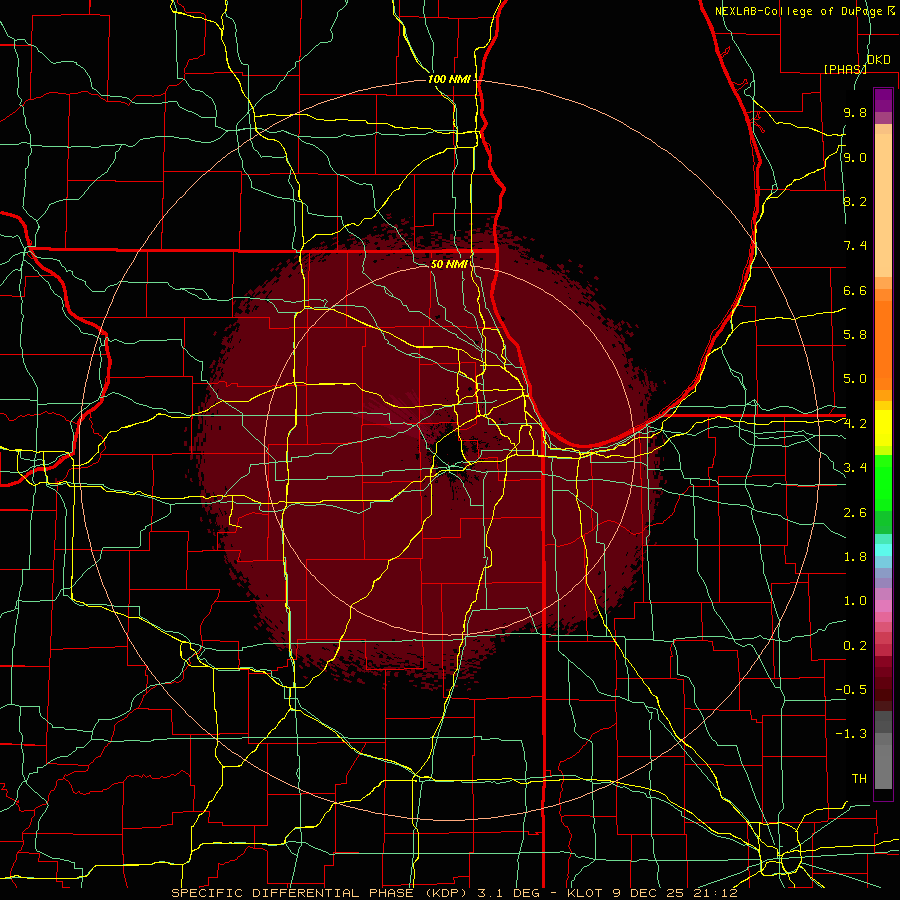Click the 3.4 color scale value
This screenshot has width=900, height=900.
(x=855, y=468)
